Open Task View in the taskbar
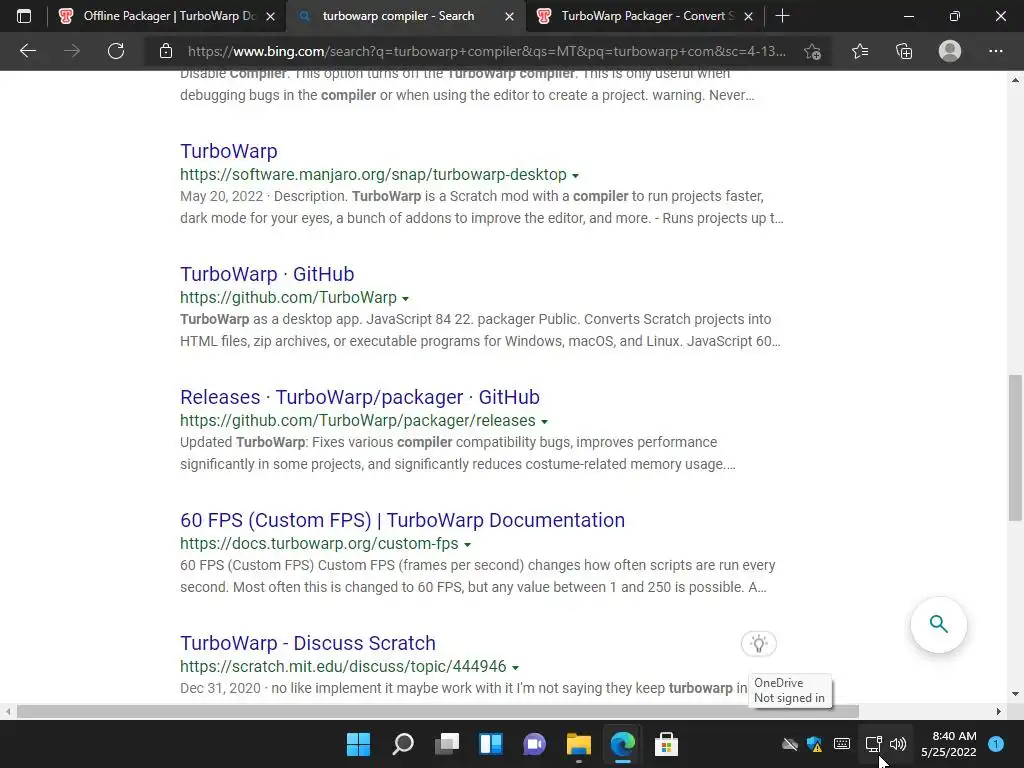 (x=447, y=744)
